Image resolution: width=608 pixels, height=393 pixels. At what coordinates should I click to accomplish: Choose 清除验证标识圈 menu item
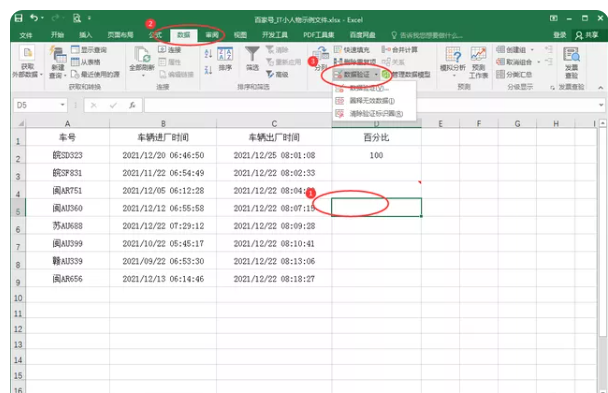point(374,114)
